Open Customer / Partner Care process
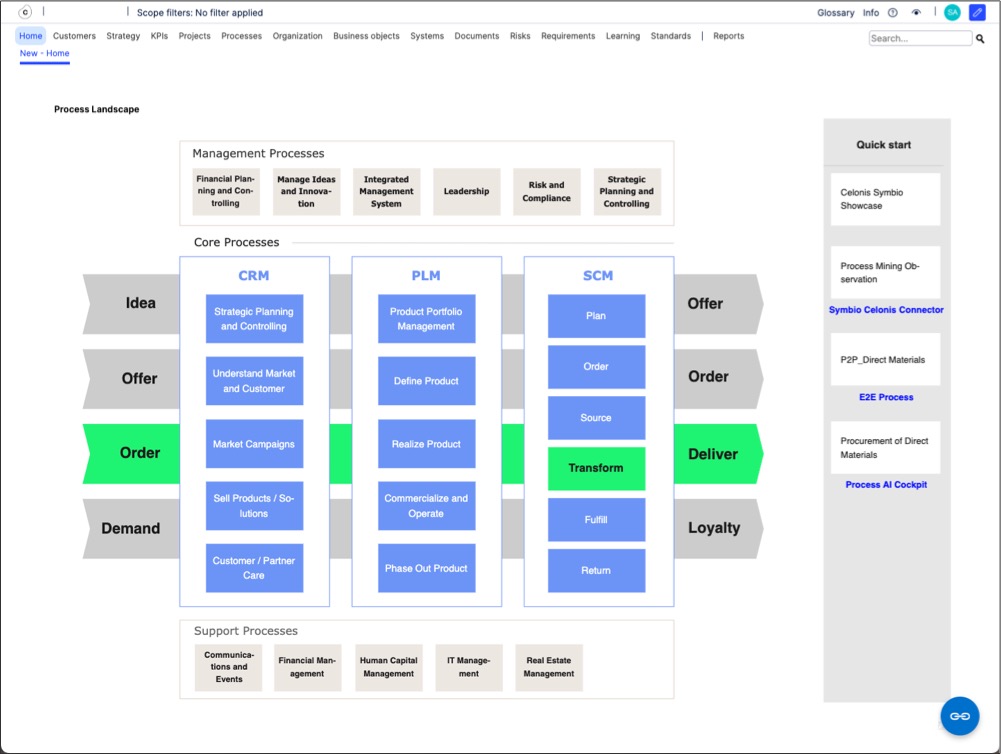This screenshot has width=1001, height=754. (x=254, y=568)
